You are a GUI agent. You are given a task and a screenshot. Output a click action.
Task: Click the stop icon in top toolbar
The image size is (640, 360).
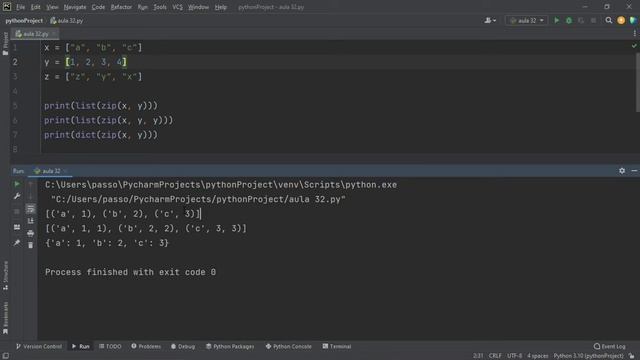(x=593, y=20)
